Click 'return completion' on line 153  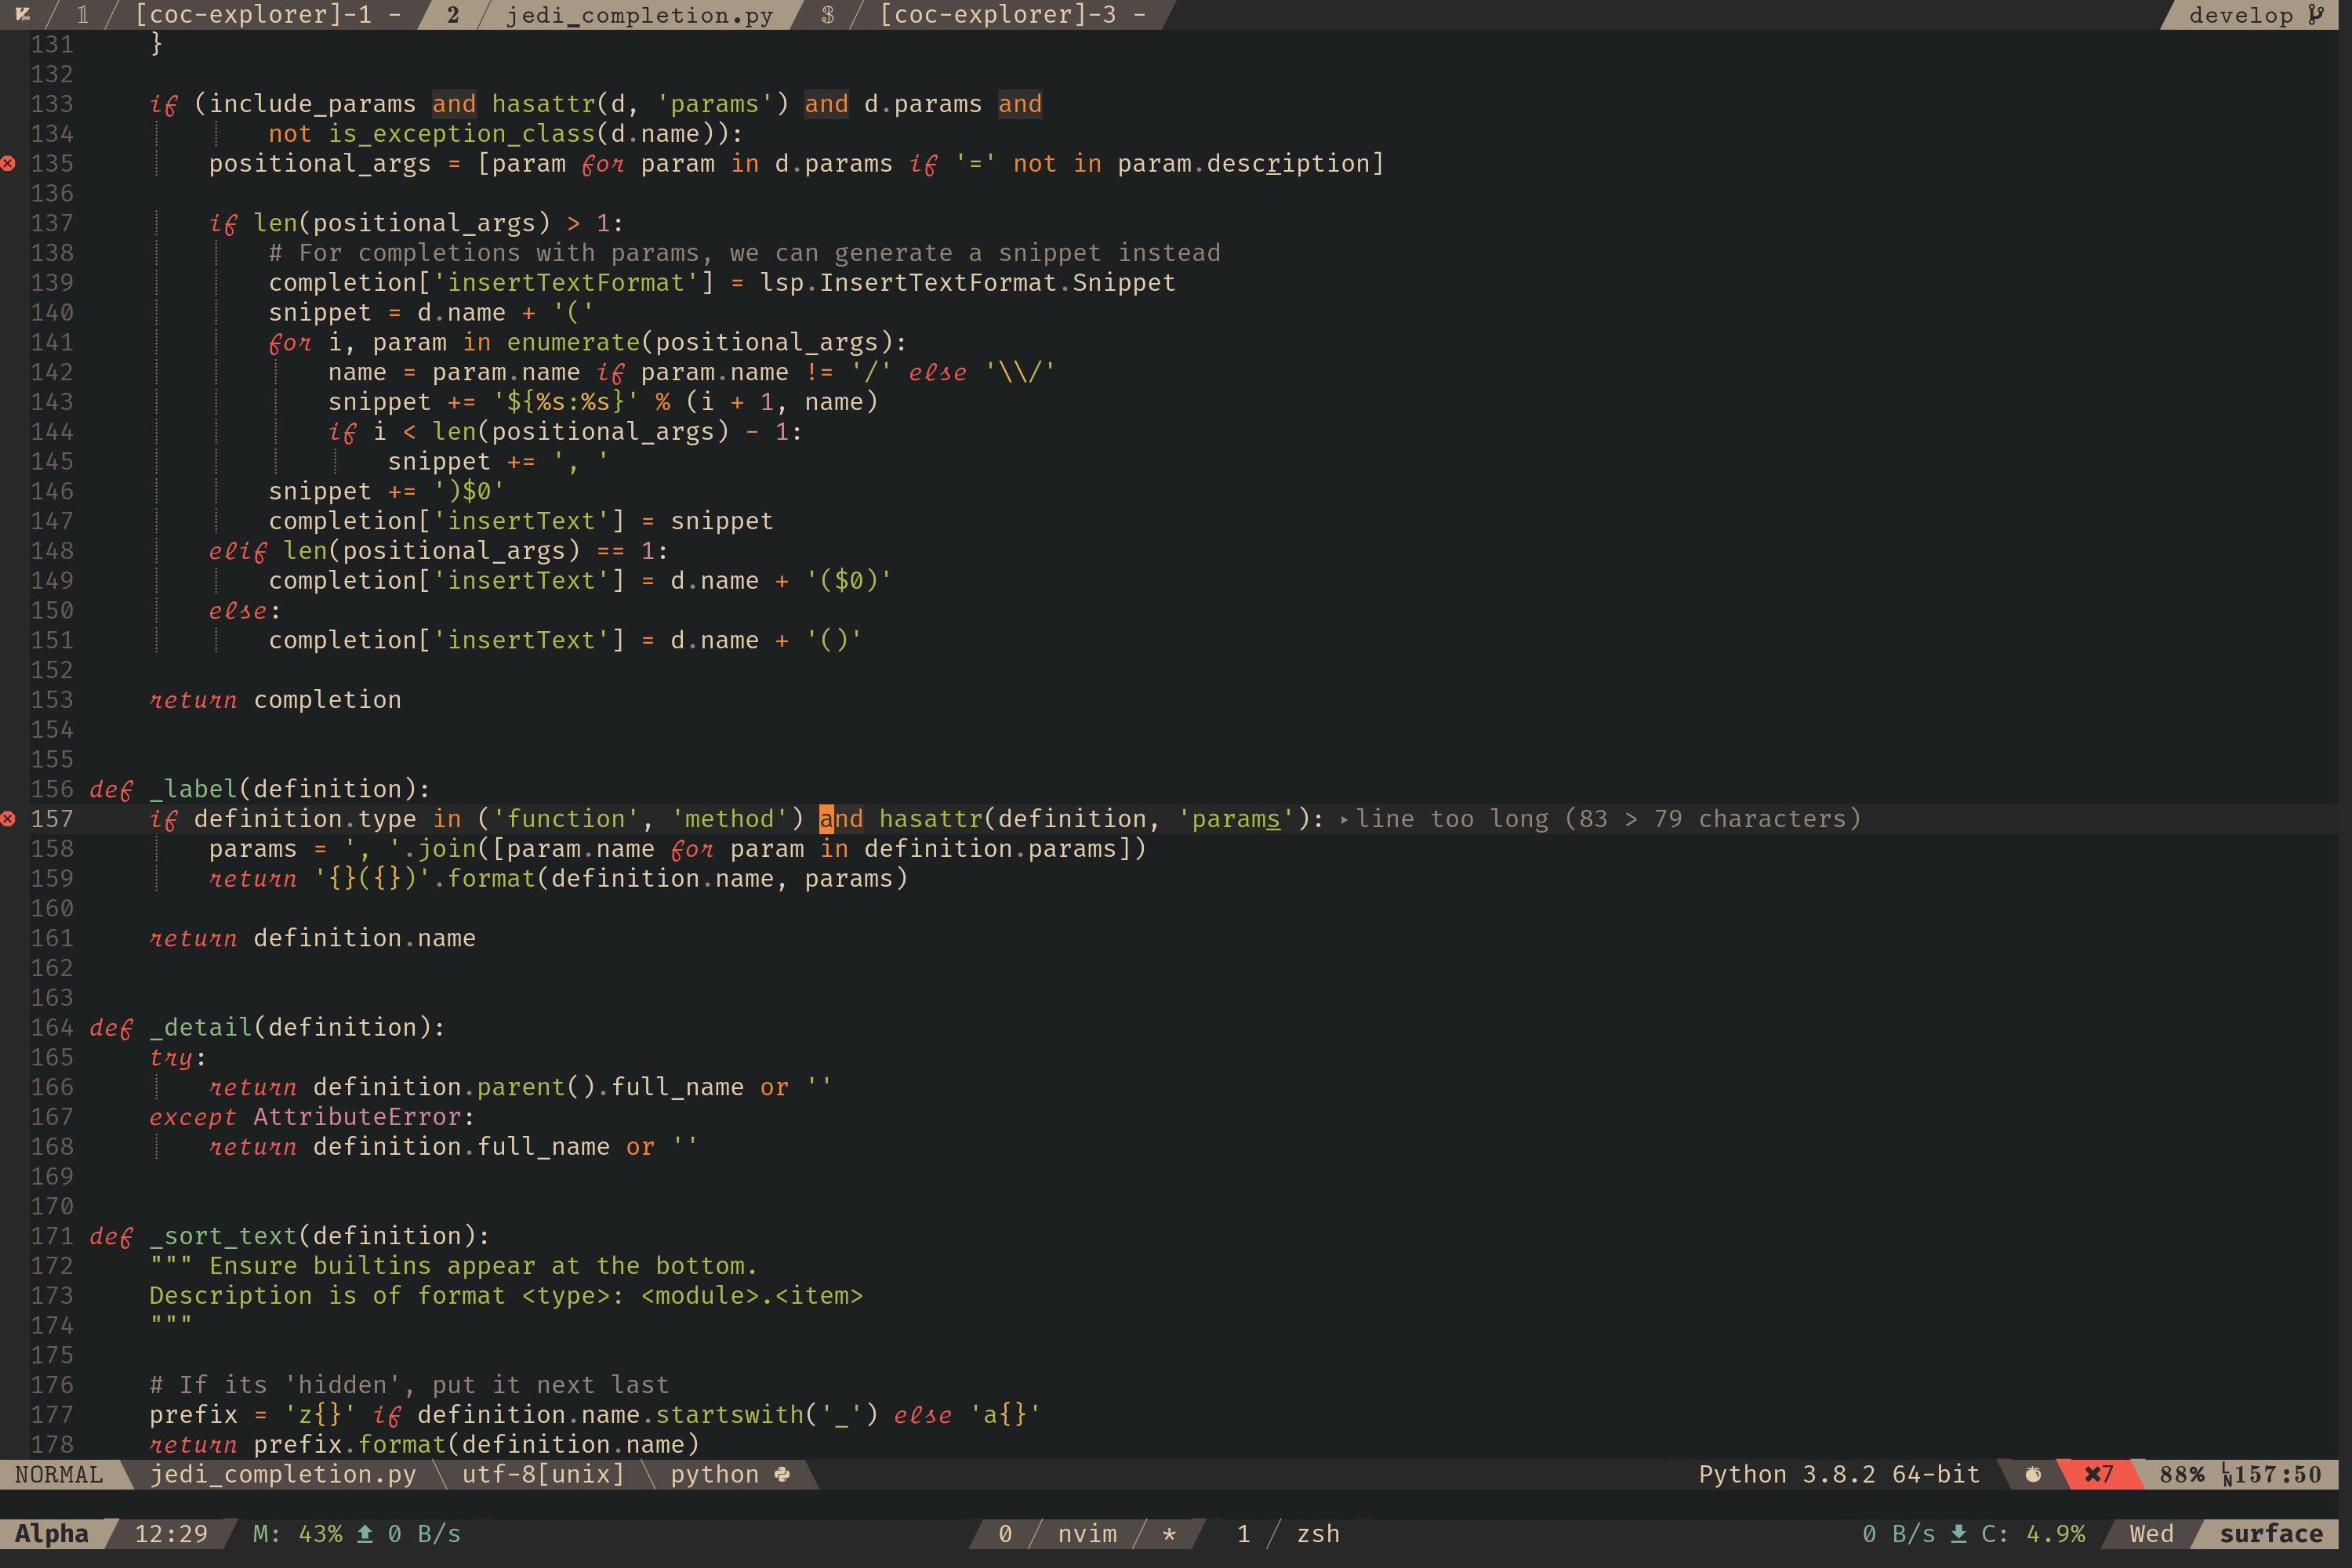click(x=275, y=700)
